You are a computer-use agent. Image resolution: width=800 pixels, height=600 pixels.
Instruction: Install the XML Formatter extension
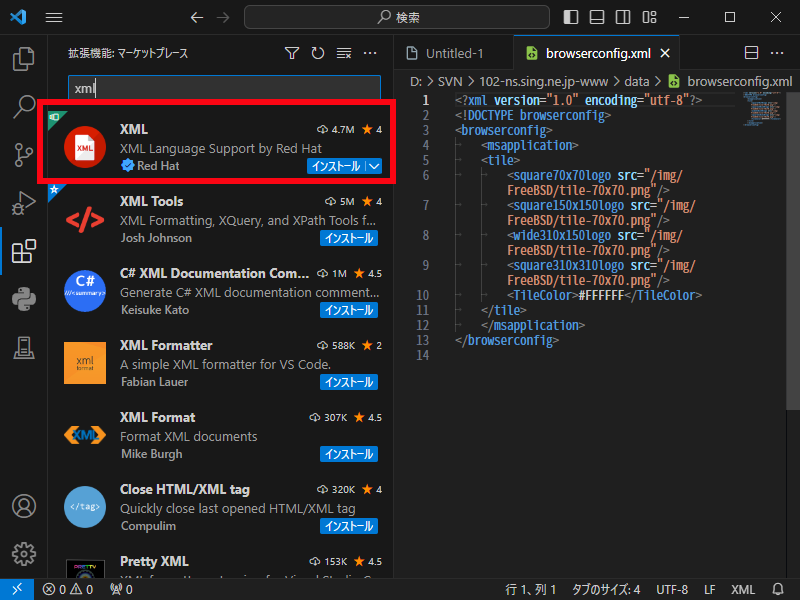point(349,382)
